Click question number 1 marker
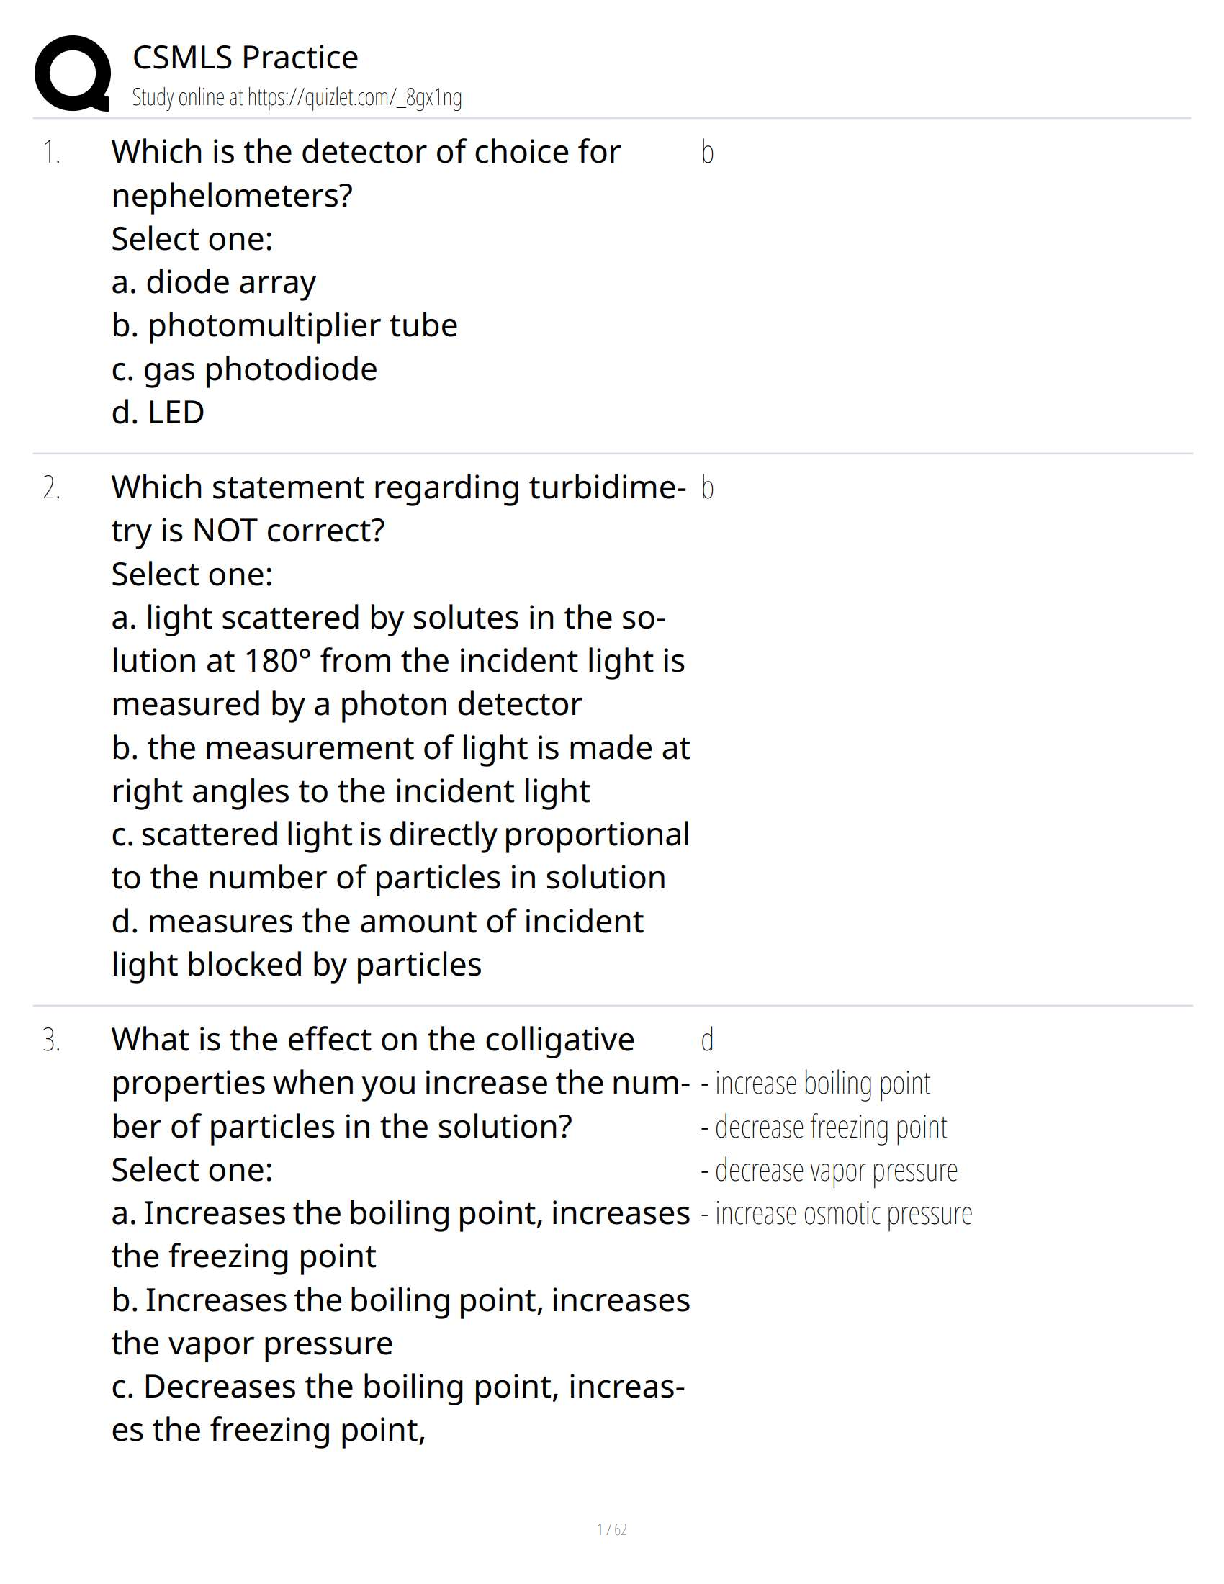 pyautogui.click(x=51, y=153)
